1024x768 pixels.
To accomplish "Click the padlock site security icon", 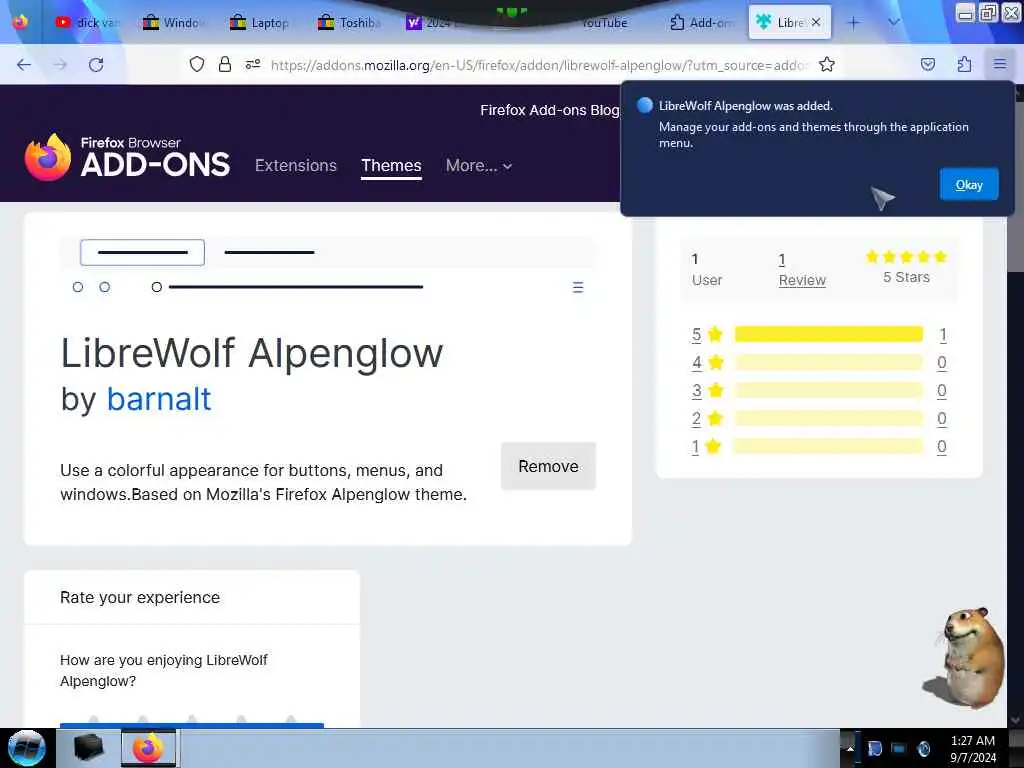I will tap(225, 64).
